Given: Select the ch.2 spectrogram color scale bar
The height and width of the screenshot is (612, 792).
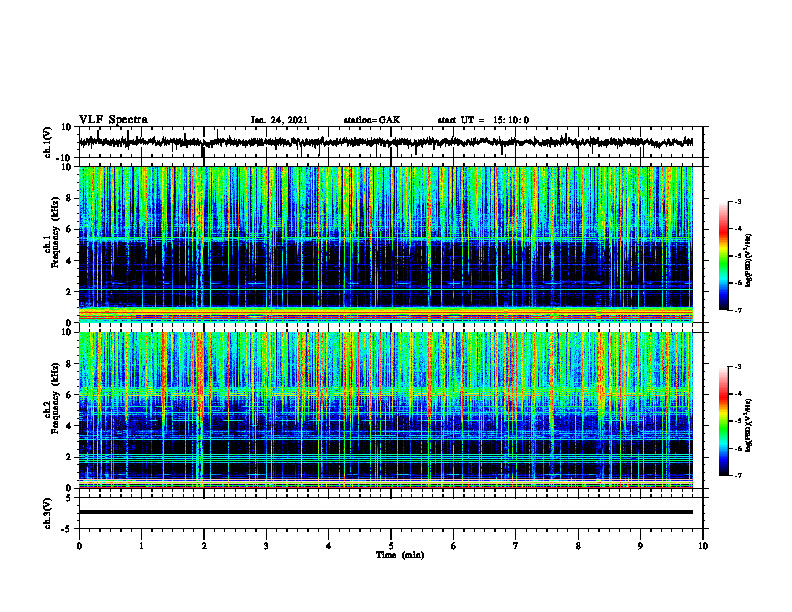Looking at the screenshot, I should (723, 421).
